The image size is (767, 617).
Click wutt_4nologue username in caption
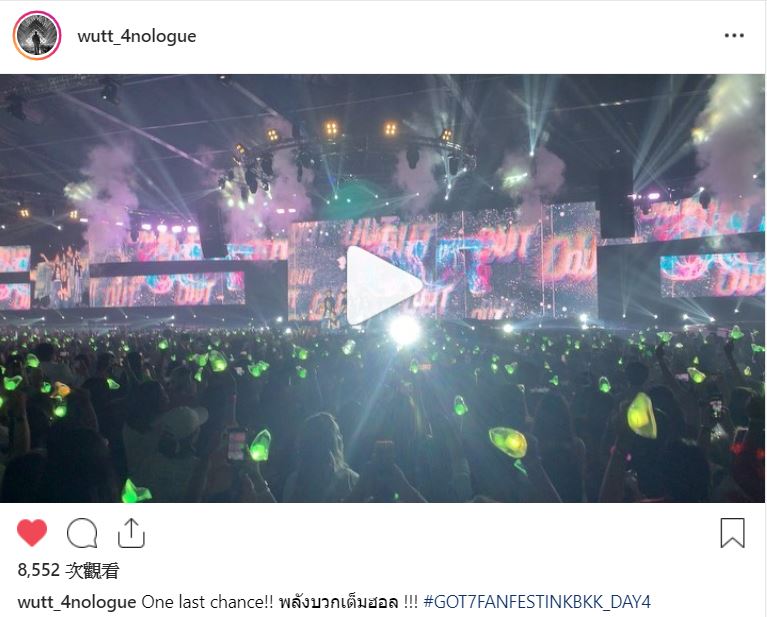(77, 602)
